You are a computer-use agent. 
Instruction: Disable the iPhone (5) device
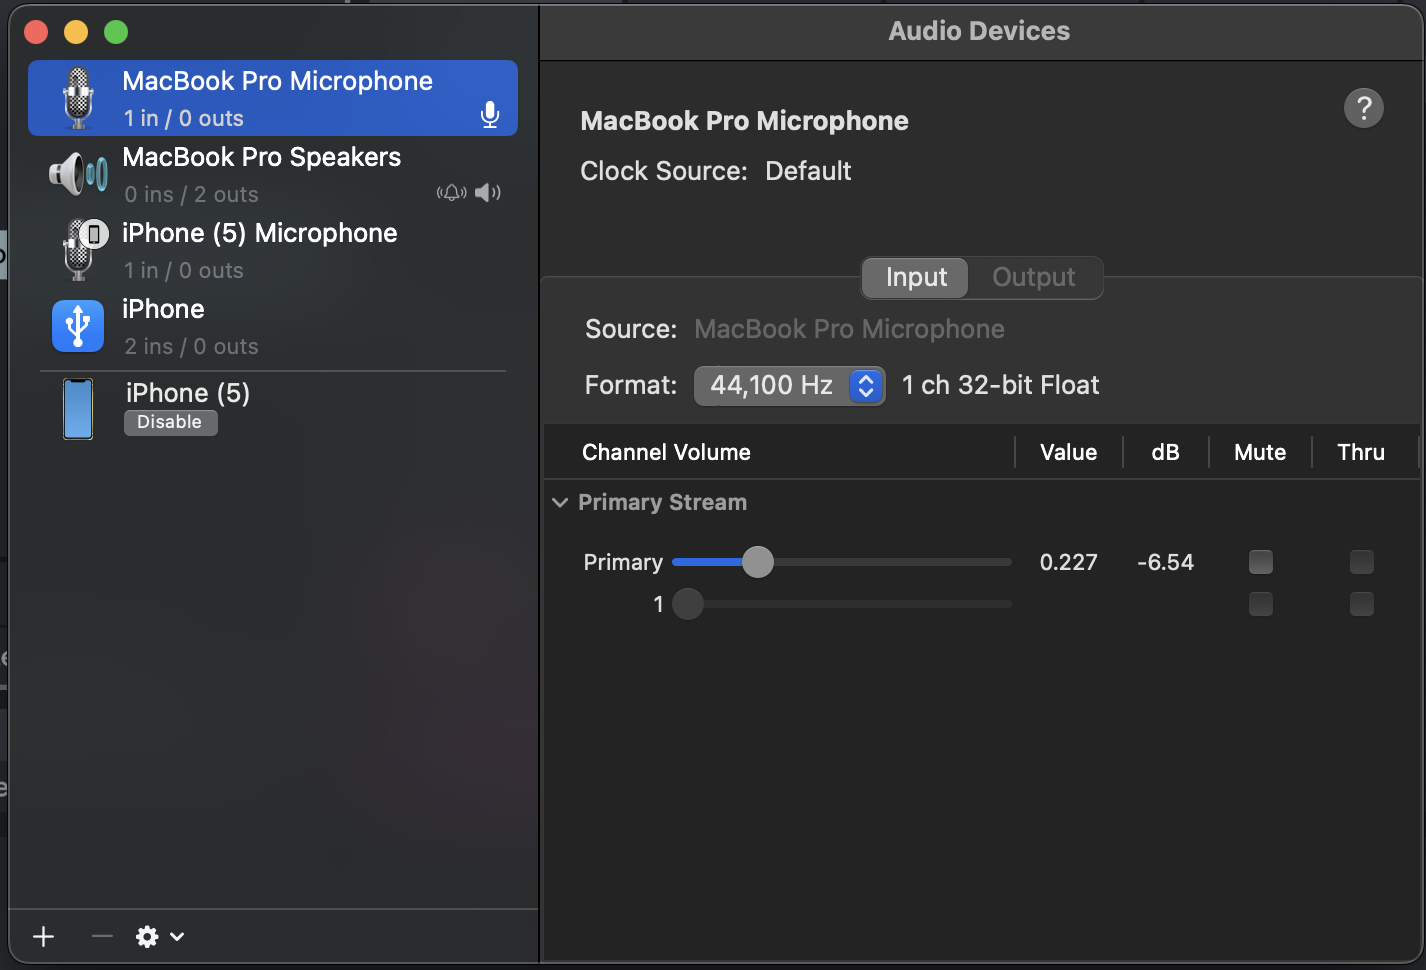tap(170, 422)
